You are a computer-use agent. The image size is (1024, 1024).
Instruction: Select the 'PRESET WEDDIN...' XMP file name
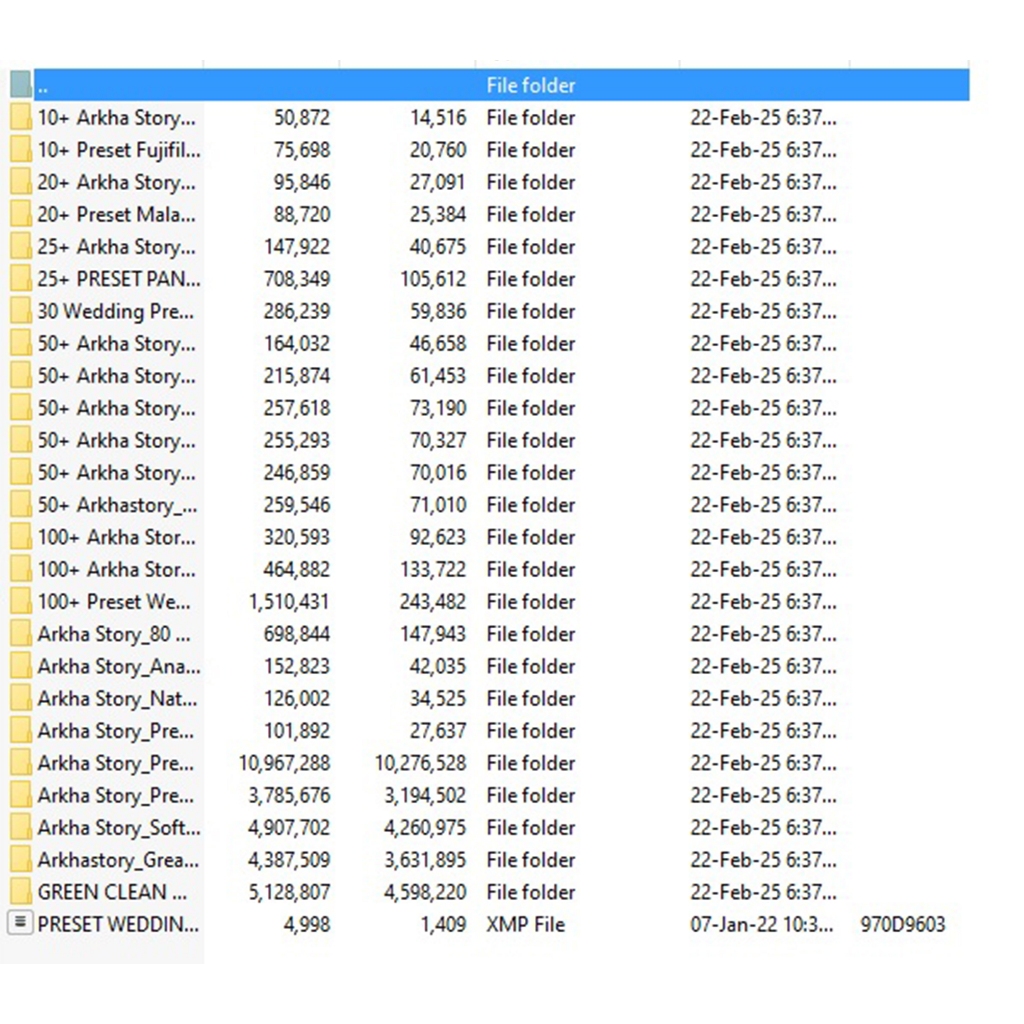pyautogui.click(x=118, y=925)
